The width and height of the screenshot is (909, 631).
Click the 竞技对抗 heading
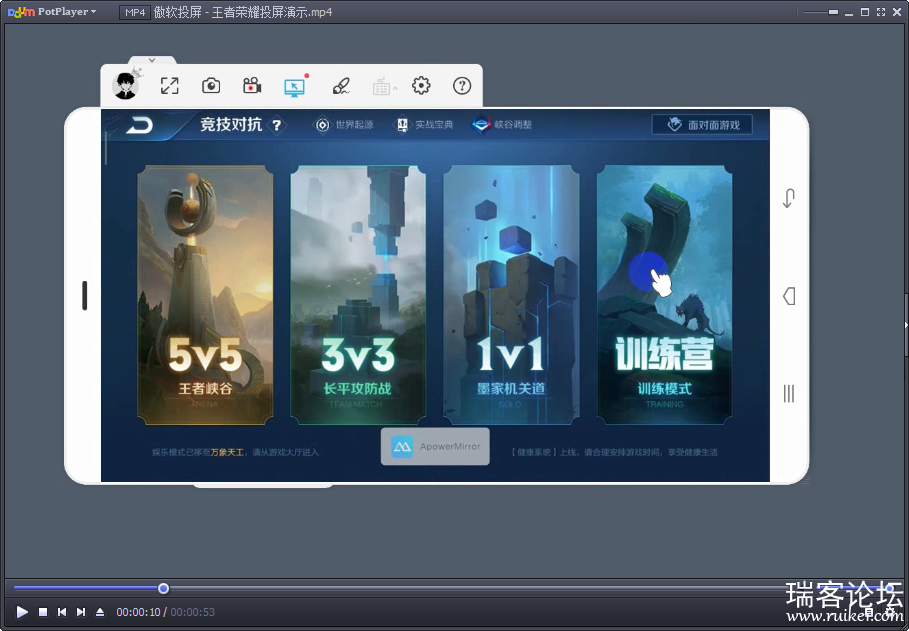tap(231, 125)
